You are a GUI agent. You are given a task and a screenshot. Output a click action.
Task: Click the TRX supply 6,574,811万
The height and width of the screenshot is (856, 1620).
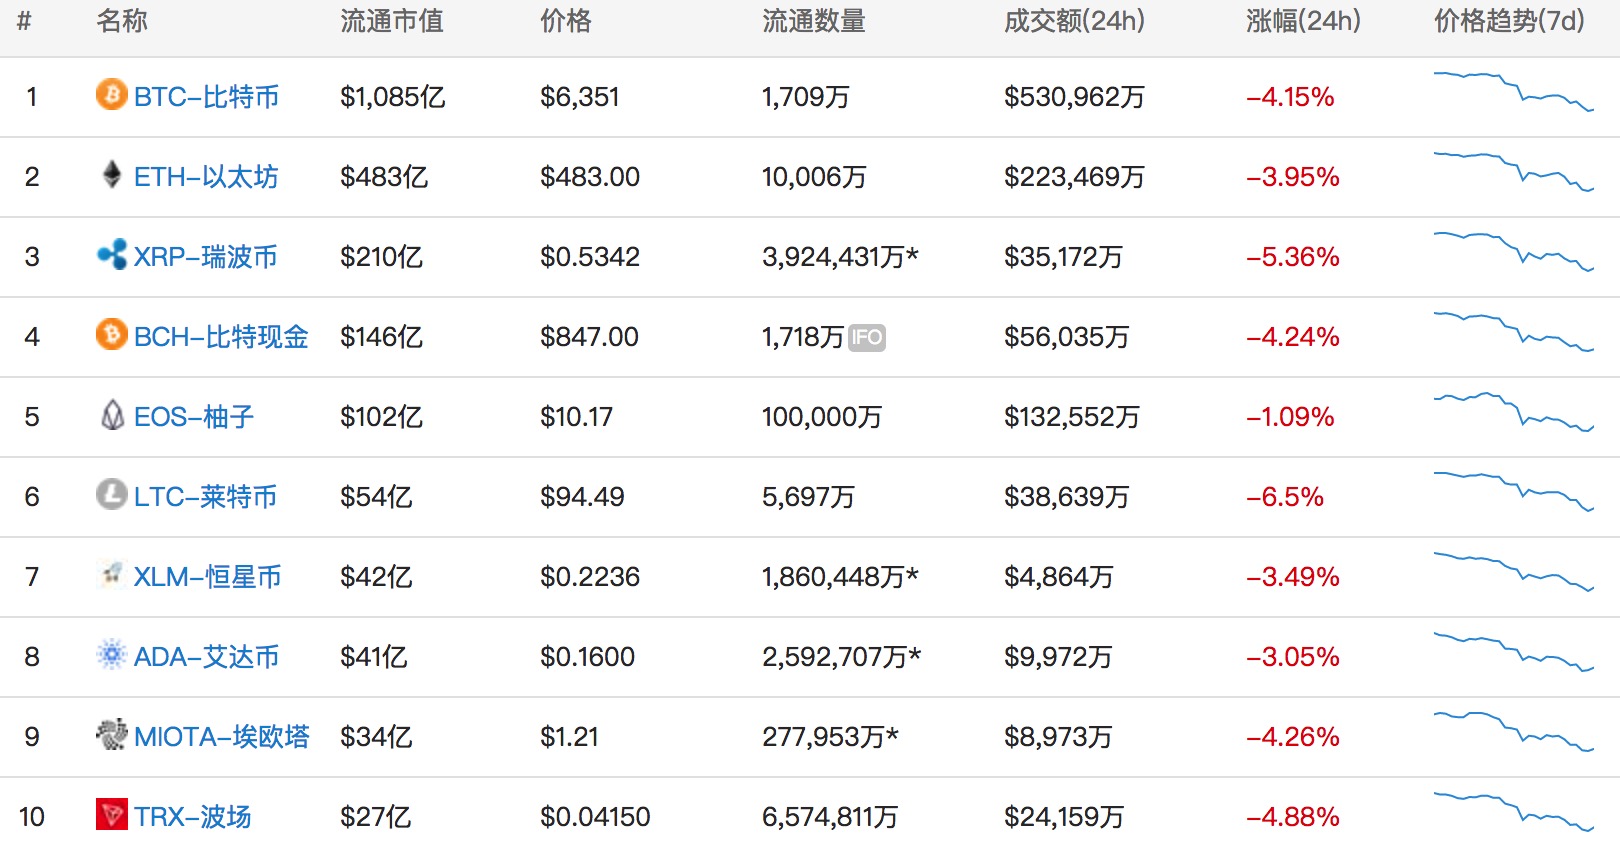[830, 817]
